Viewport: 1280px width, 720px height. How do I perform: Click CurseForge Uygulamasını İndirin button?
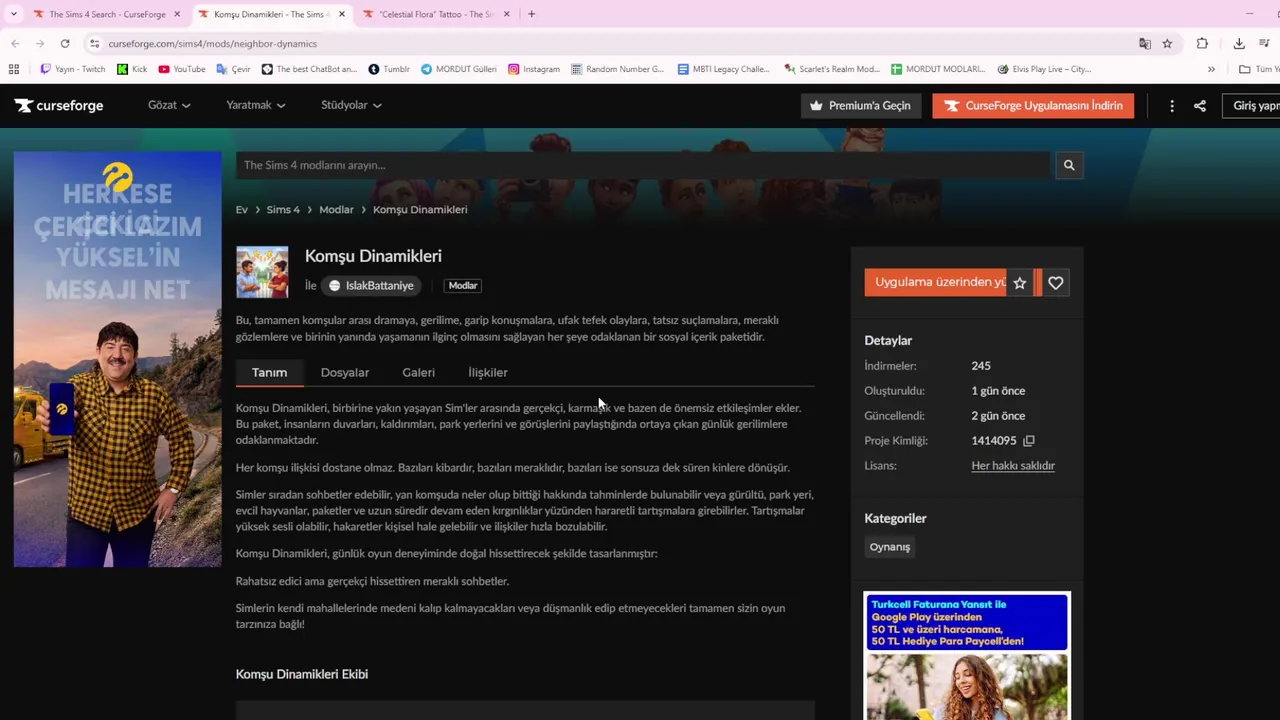pos(1033,105)
